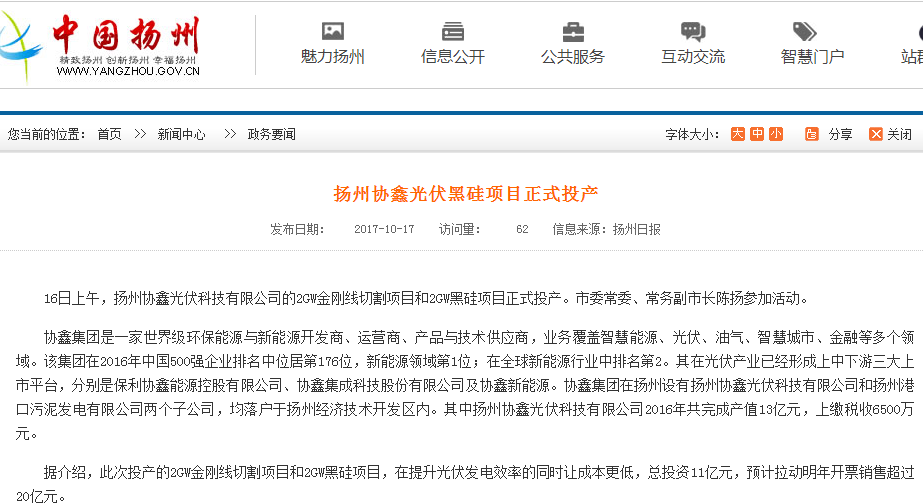Click the 公共服务 briefcase icon
This screenshot has width=923, height=503.
coord(573,31)
